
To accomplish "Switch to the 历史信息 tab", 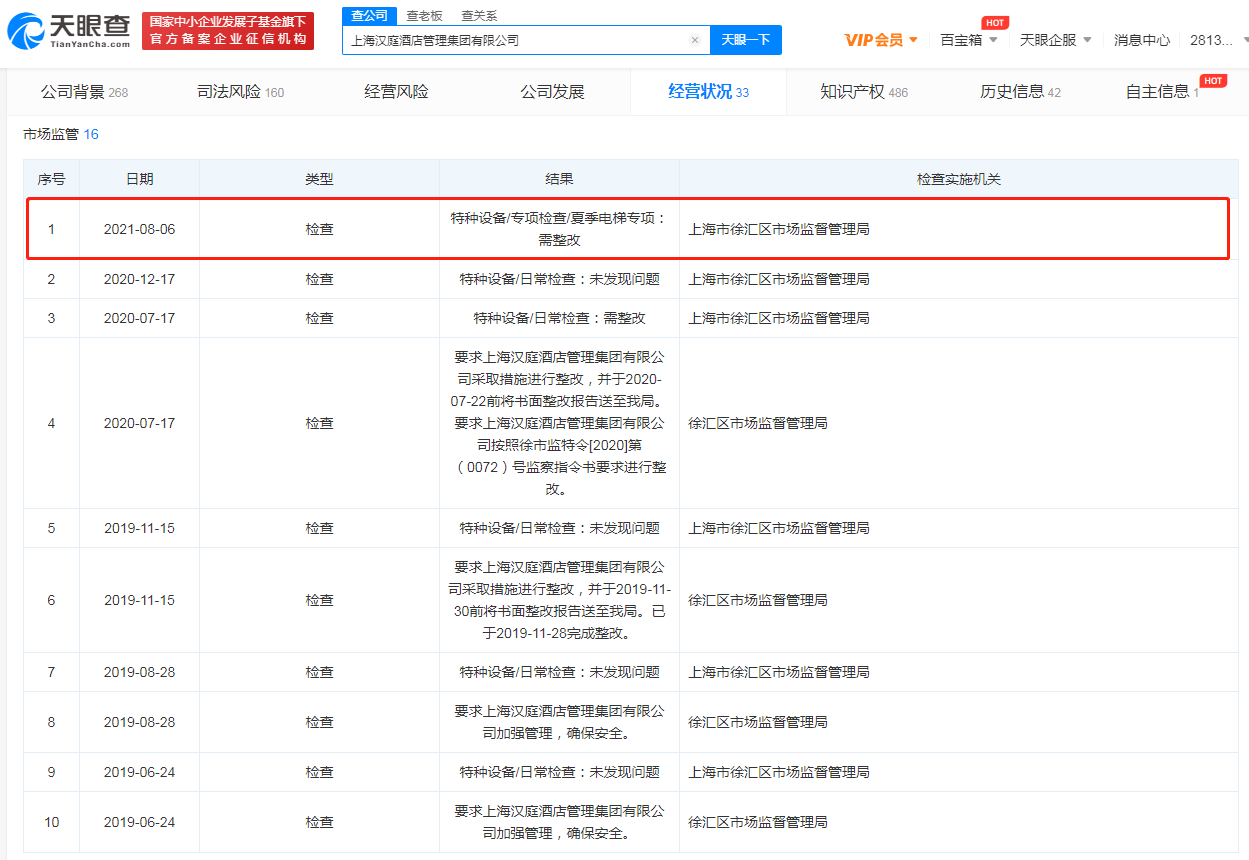I will click(x=1020, y=92).
